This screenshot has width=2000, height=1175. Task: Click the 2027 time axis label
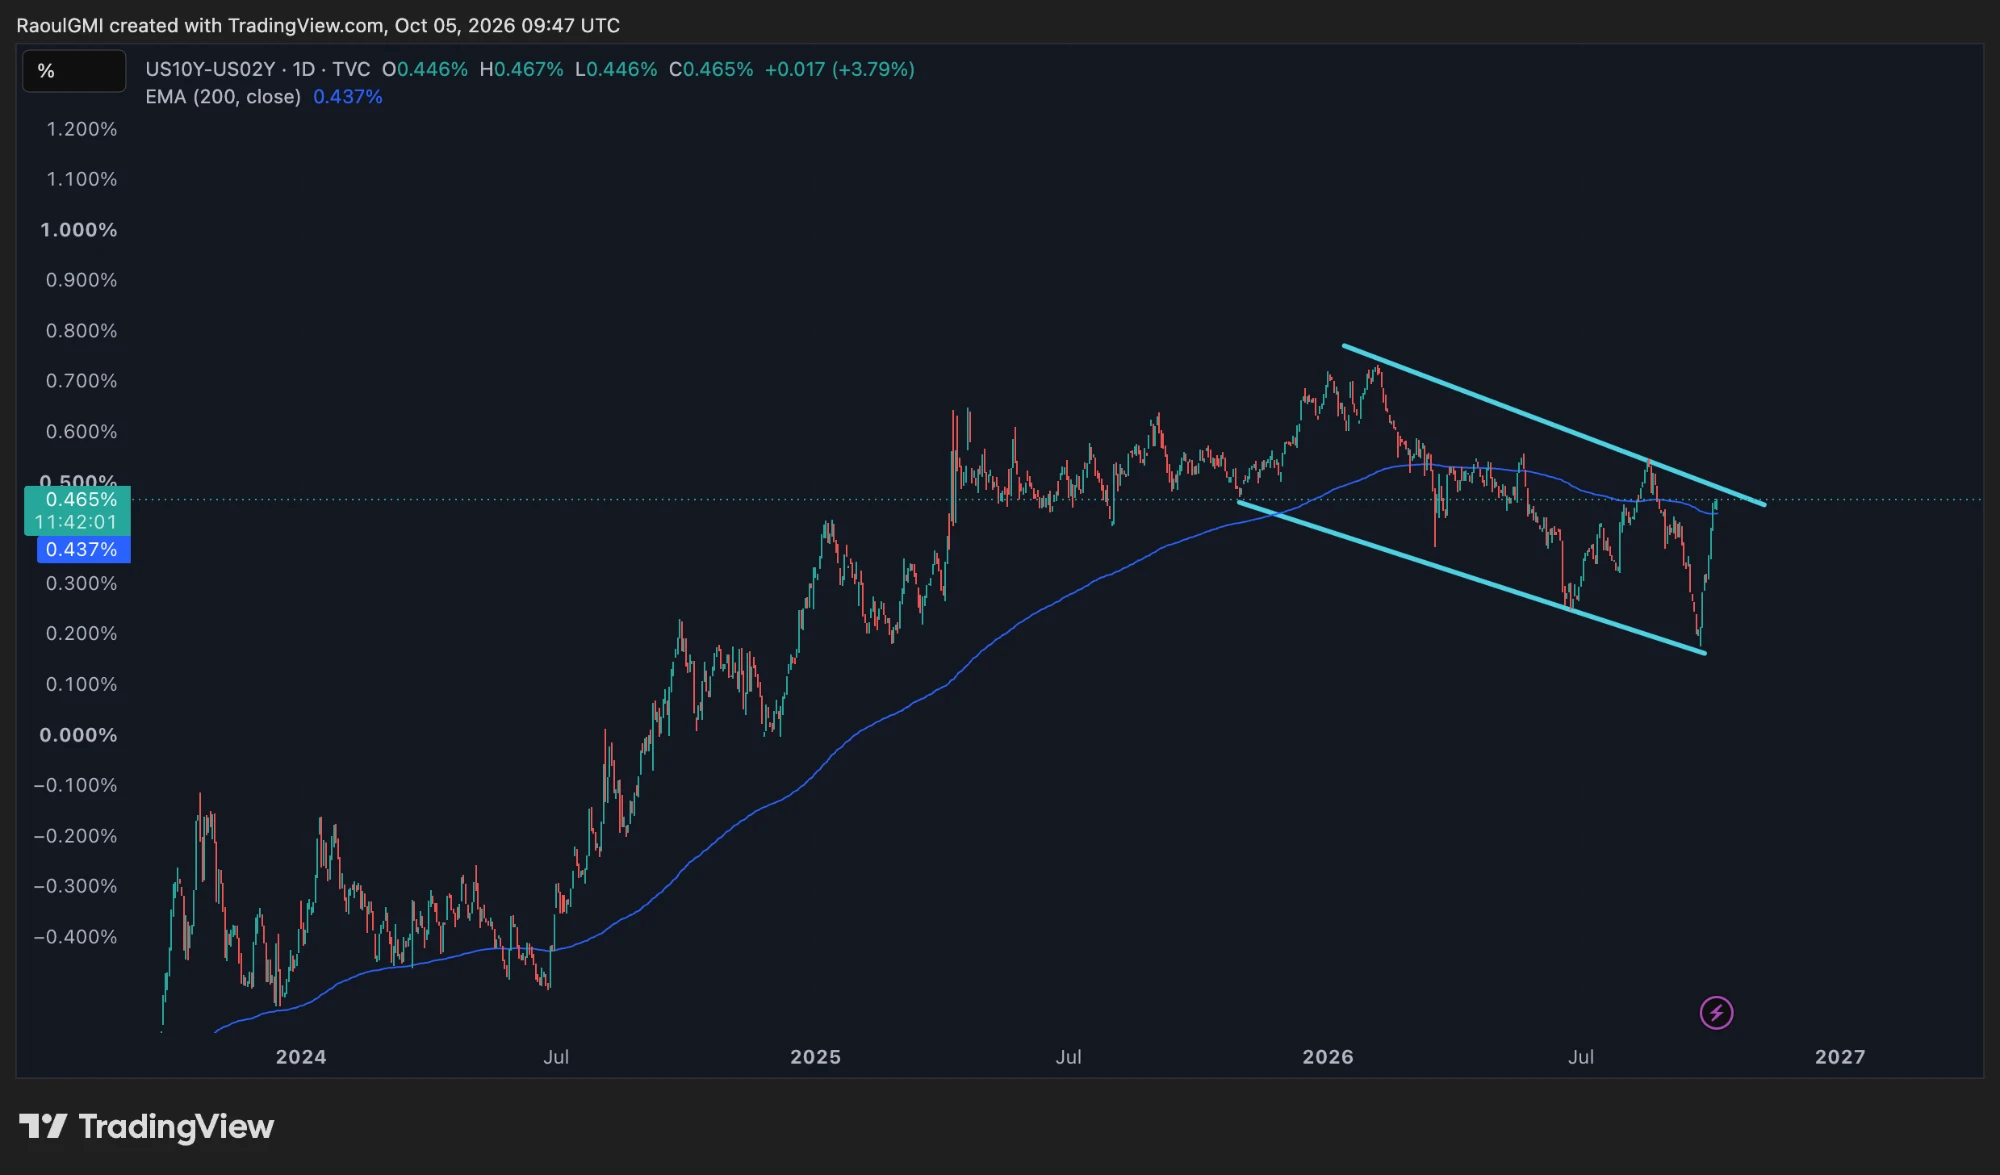coord(1840,1057)
